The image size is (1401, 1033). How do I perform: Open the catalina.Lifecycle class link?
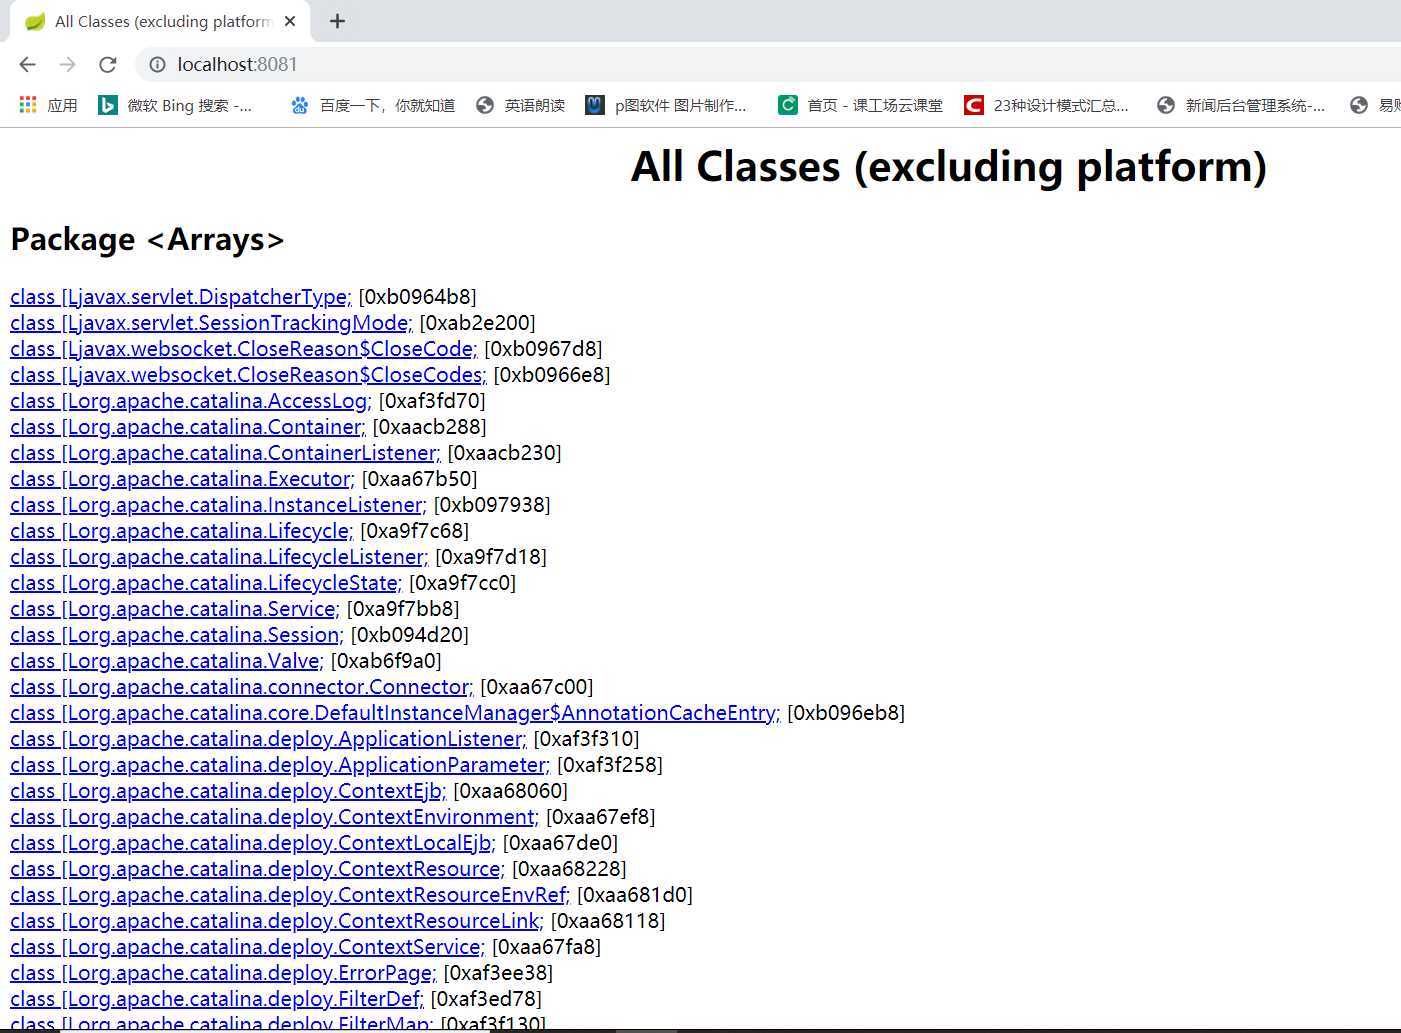tap(182, 531)
